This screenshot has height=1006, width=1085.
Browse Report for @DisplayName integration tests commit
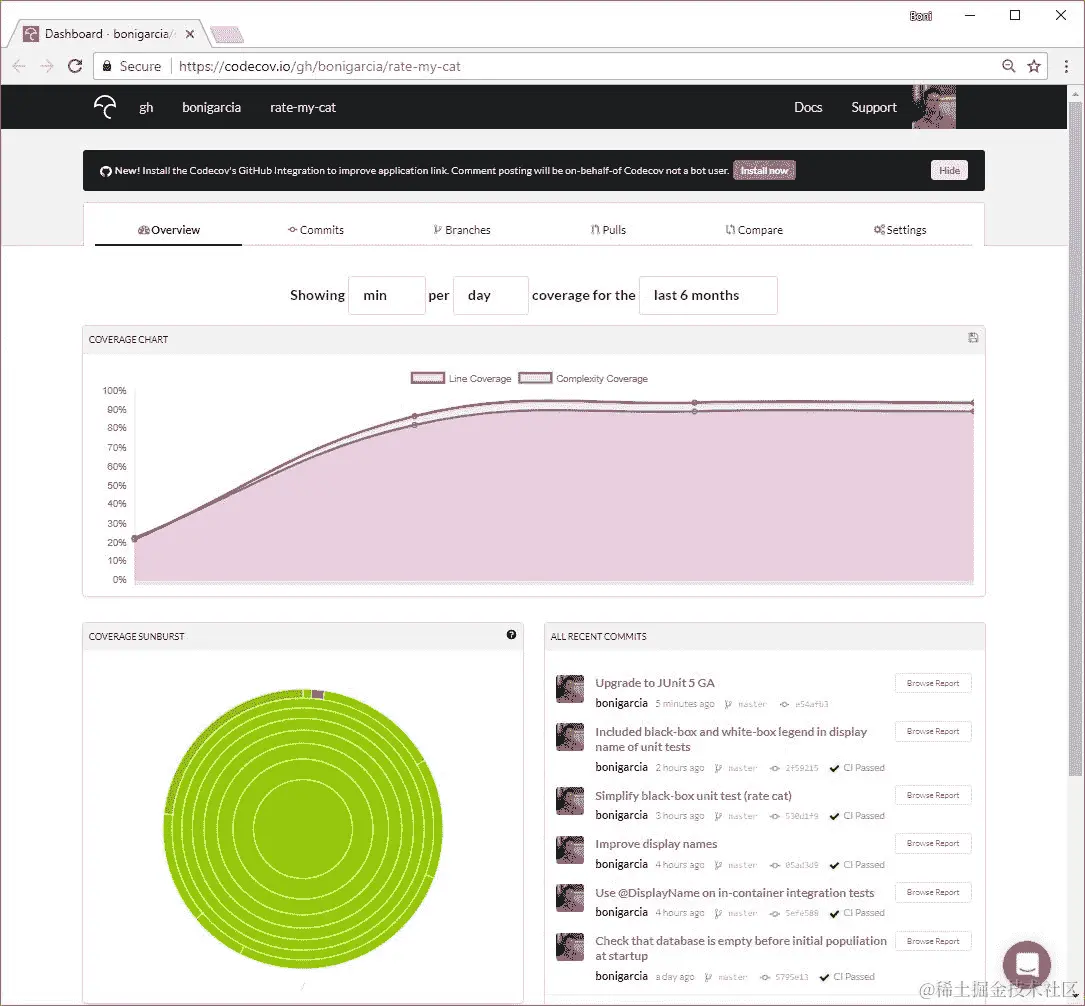(x=933, y=892)
